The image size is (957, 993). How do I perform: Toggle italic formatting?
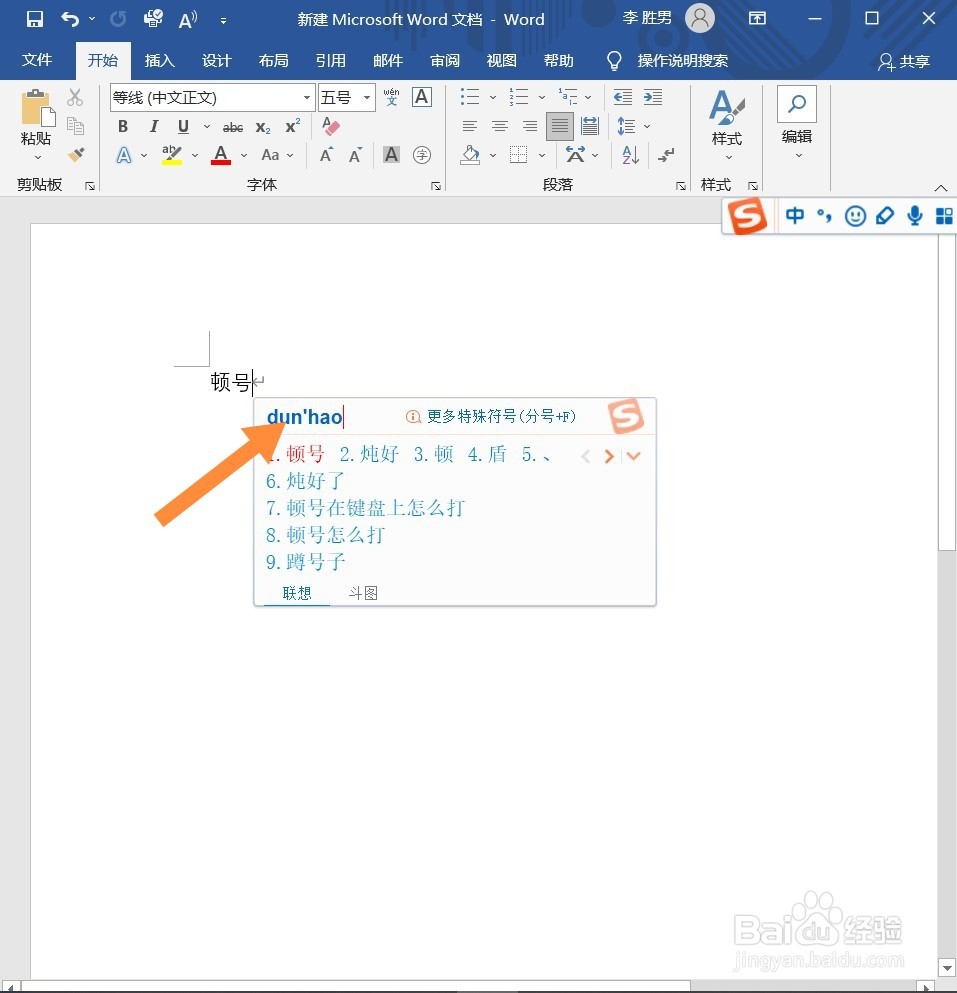tap(152, 126)
